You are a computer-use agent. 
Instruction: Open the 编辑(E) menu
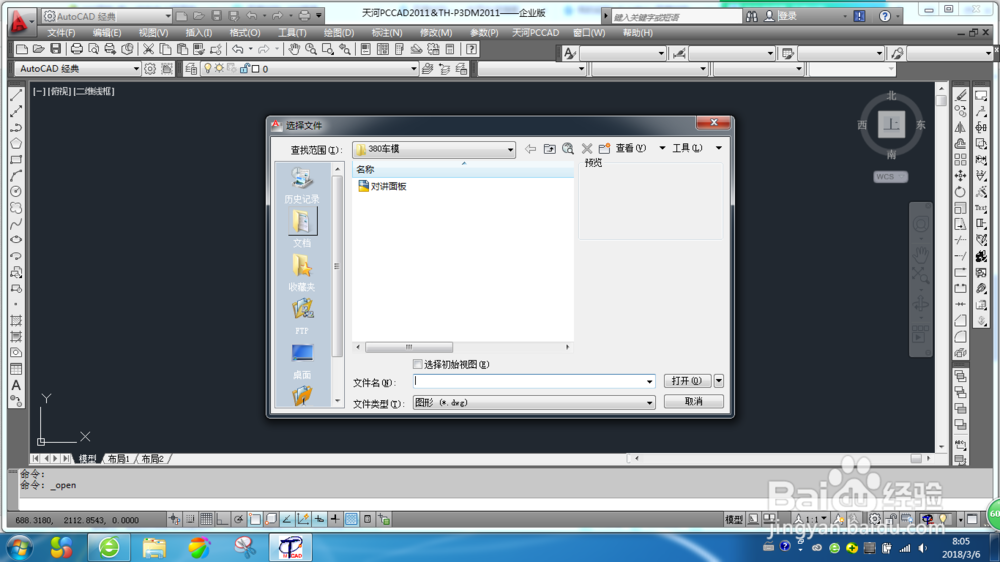click(x=107, y=33)
